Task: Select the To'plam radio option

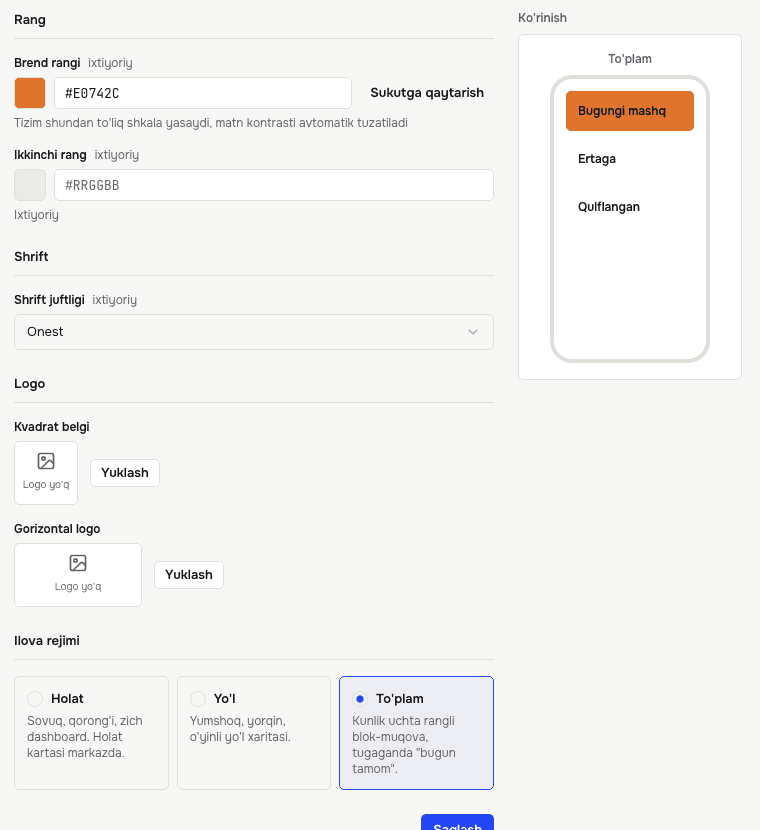Action: point(360,699)
